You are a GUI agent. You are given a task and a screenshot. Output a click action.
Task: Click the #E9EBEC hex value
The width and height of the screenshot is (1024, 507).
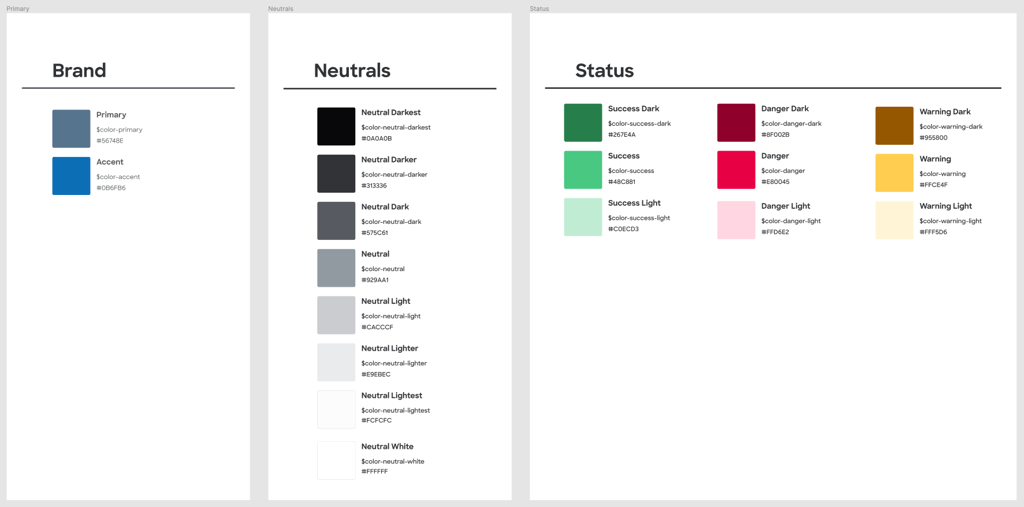click(376, 374)
